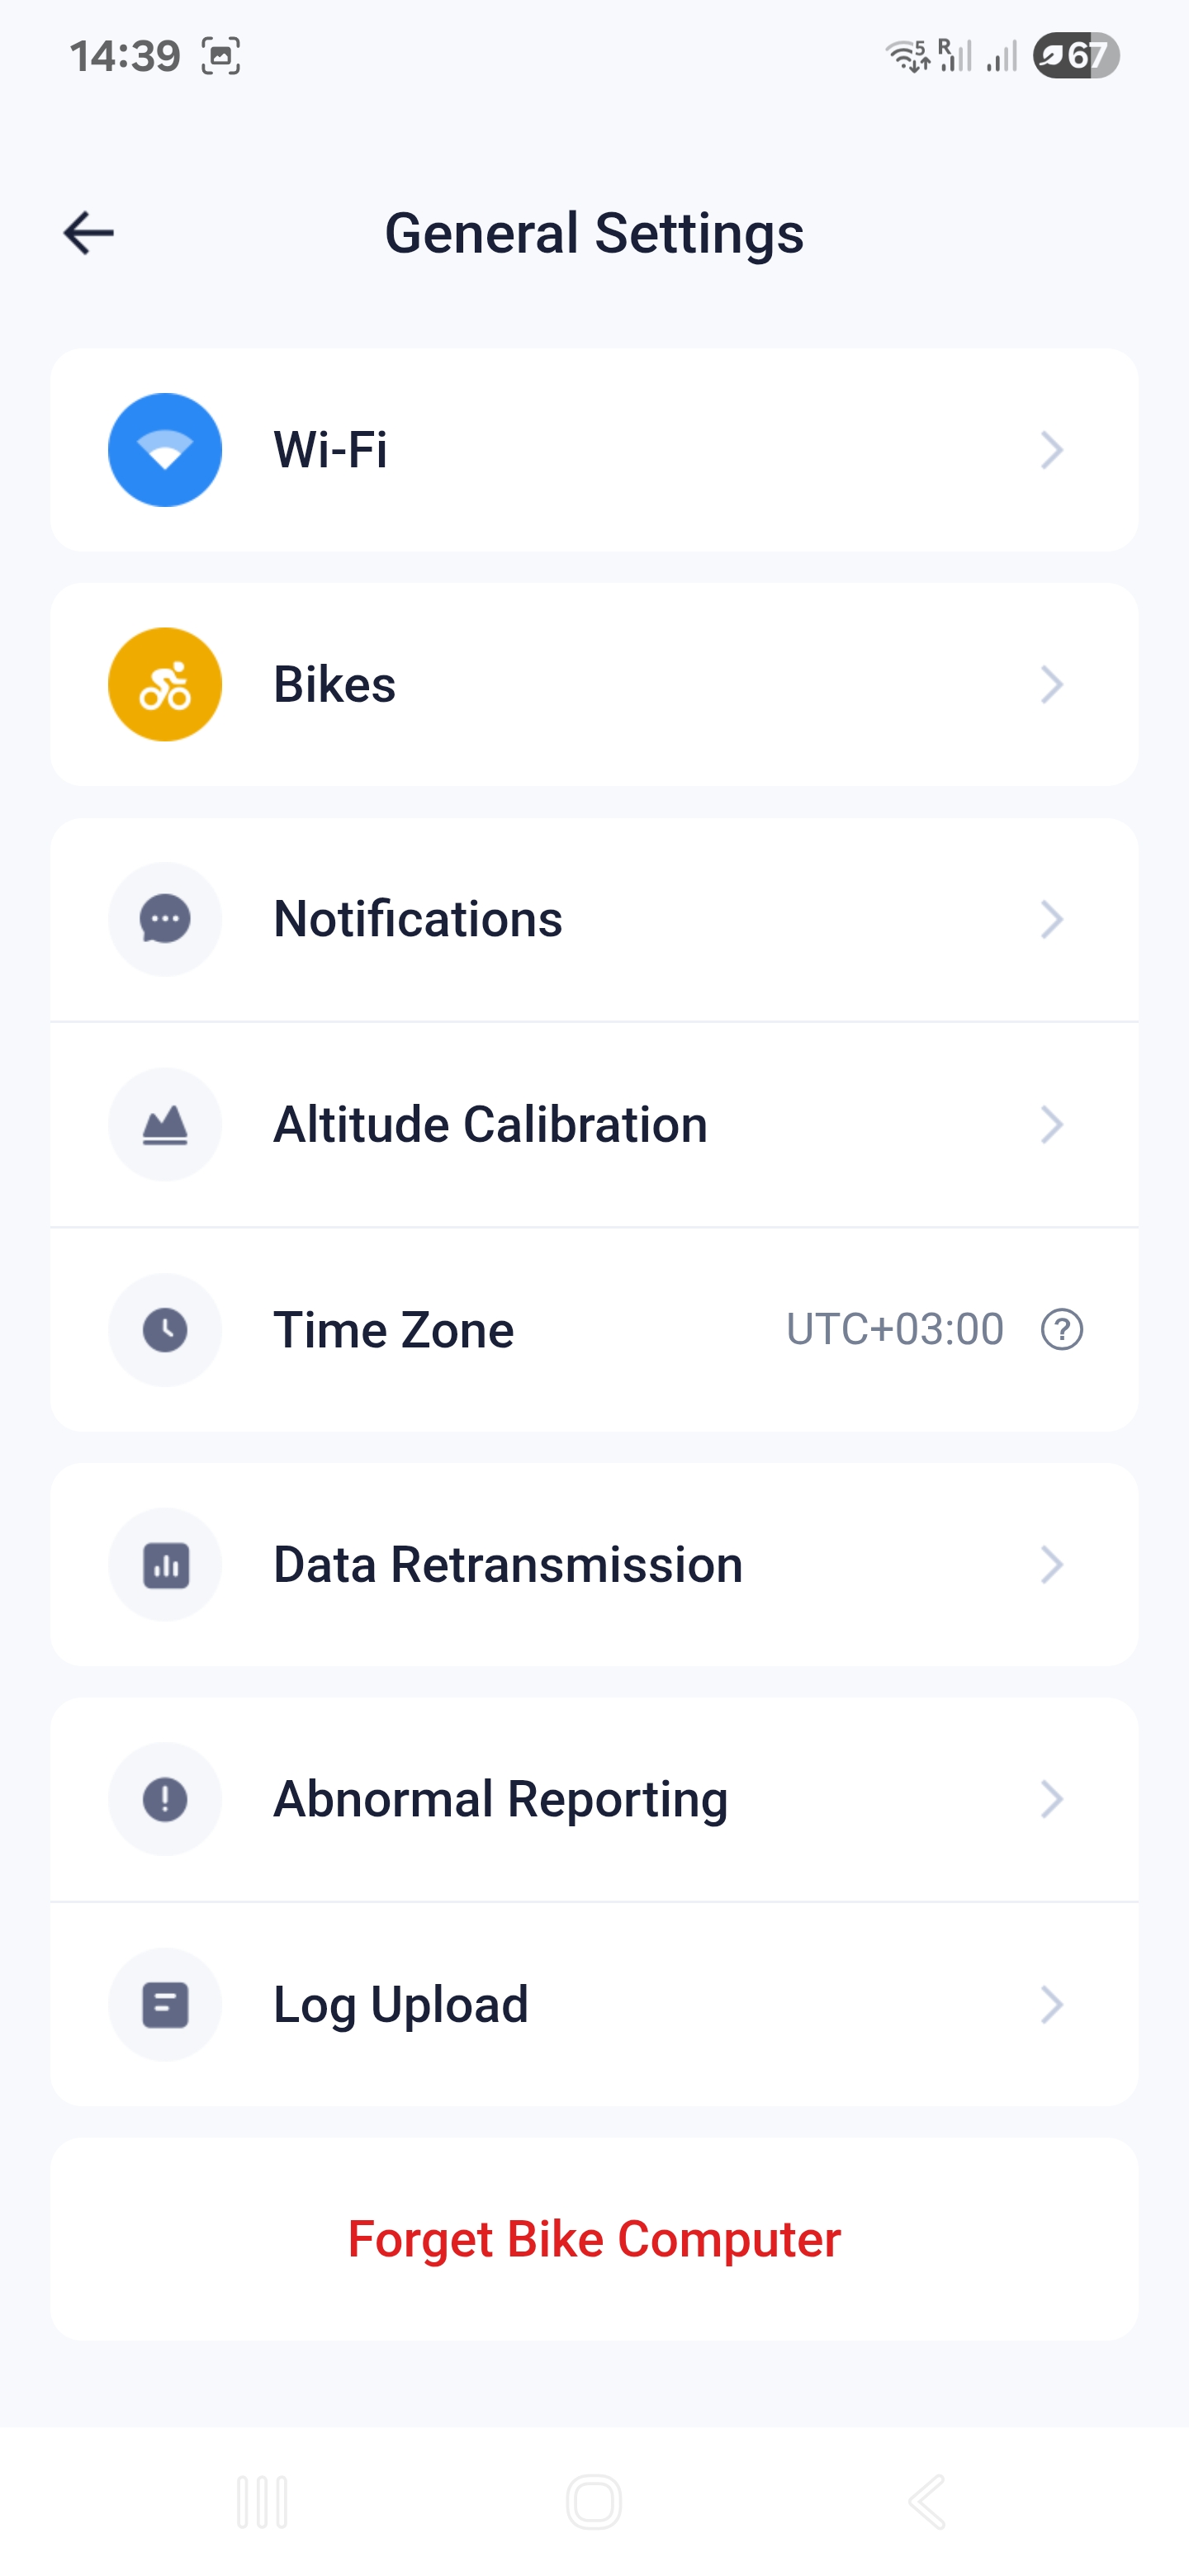The height and width of the screenshot is (2576, 1189).
Task: Open the Notifications settings entry
Action: (x=418, y=919)
